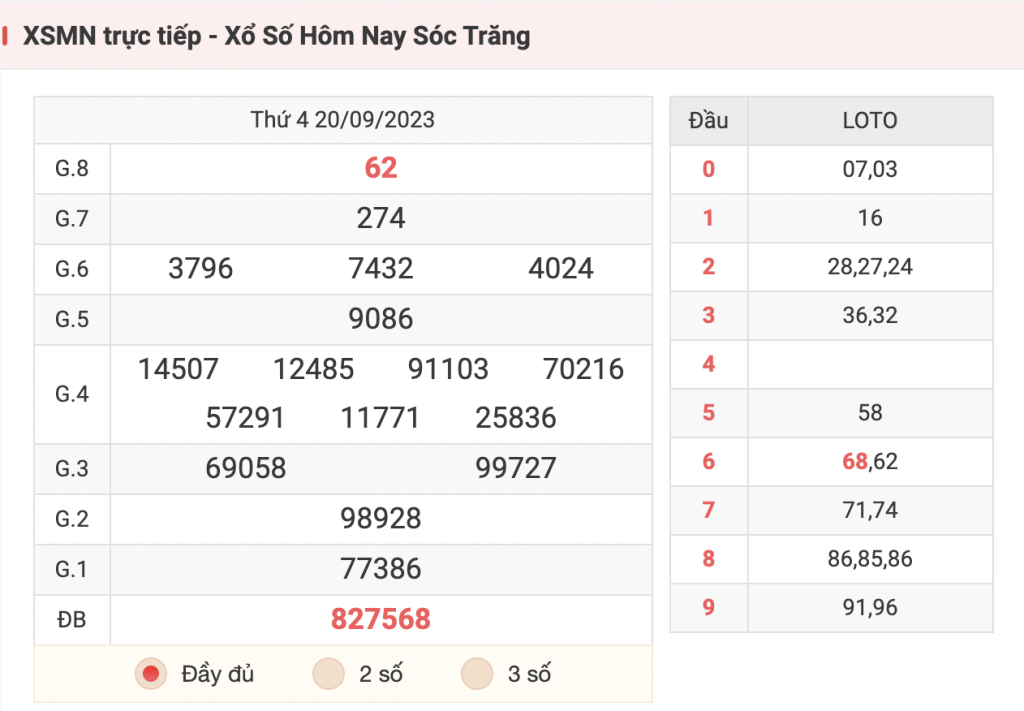This screenshot has height=711, width=1024.
Task: Click the LOTO column header
Action: pyautogui.click(x=870, y=121)
